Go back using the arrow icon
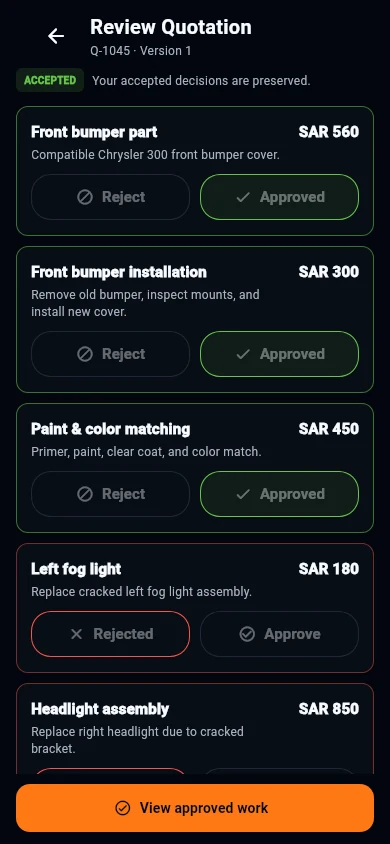Image resolution: width=390 pixels, height=844 pixels. click(56, 36)
